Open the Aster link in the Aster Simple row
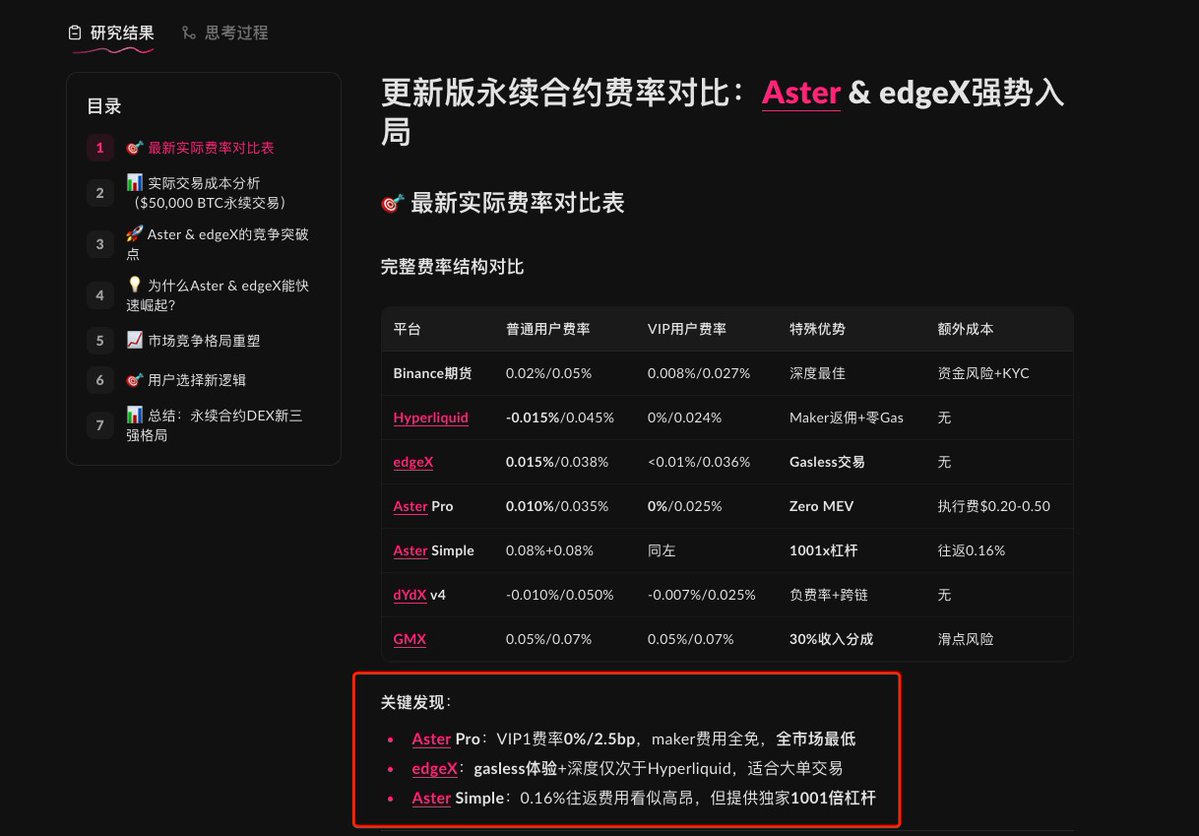This screenshot has height=836, width=1199. point(410,551)
